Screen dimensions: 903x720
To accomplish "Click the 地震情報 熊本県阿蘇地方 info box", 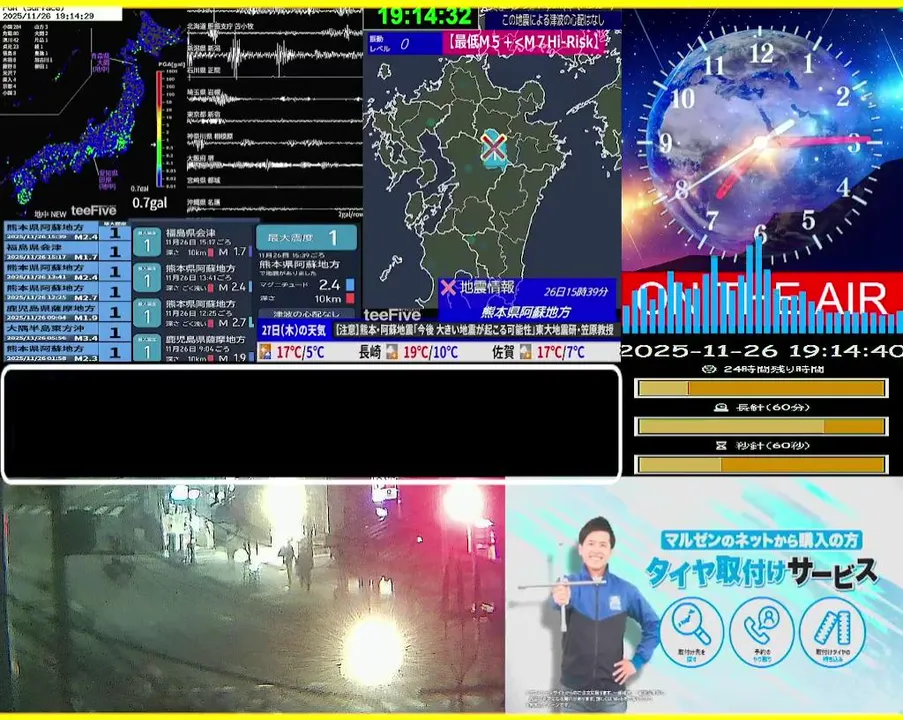I will pyautogui.click(x=527, y=300).
